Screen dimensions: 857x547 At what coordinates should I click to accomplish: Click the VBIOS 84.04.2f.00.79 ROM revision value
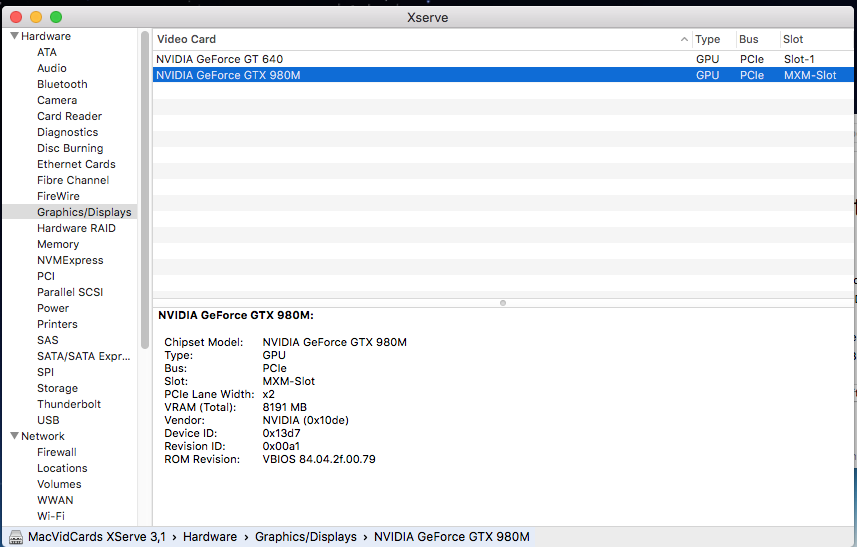tap(319, 459)
